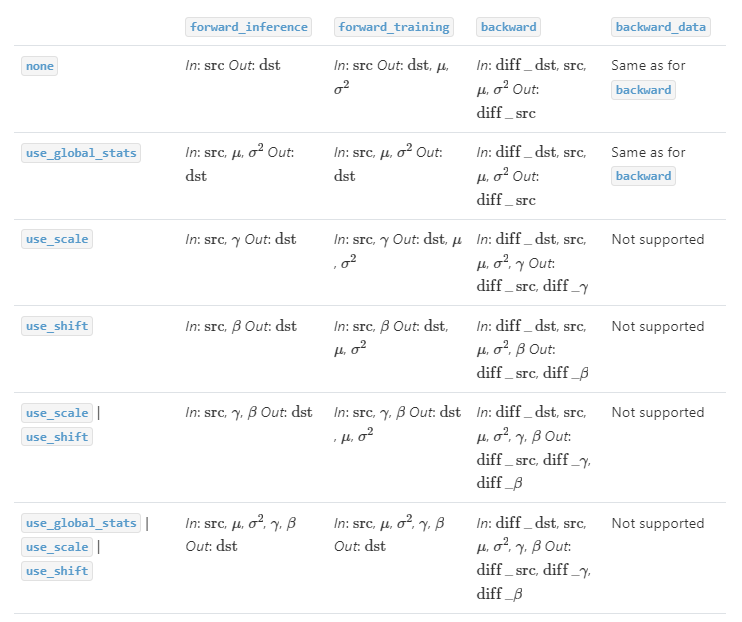The image size is (742, 622).
Task: Open use_global_stats link in the last table row
Action: (81, 523)
